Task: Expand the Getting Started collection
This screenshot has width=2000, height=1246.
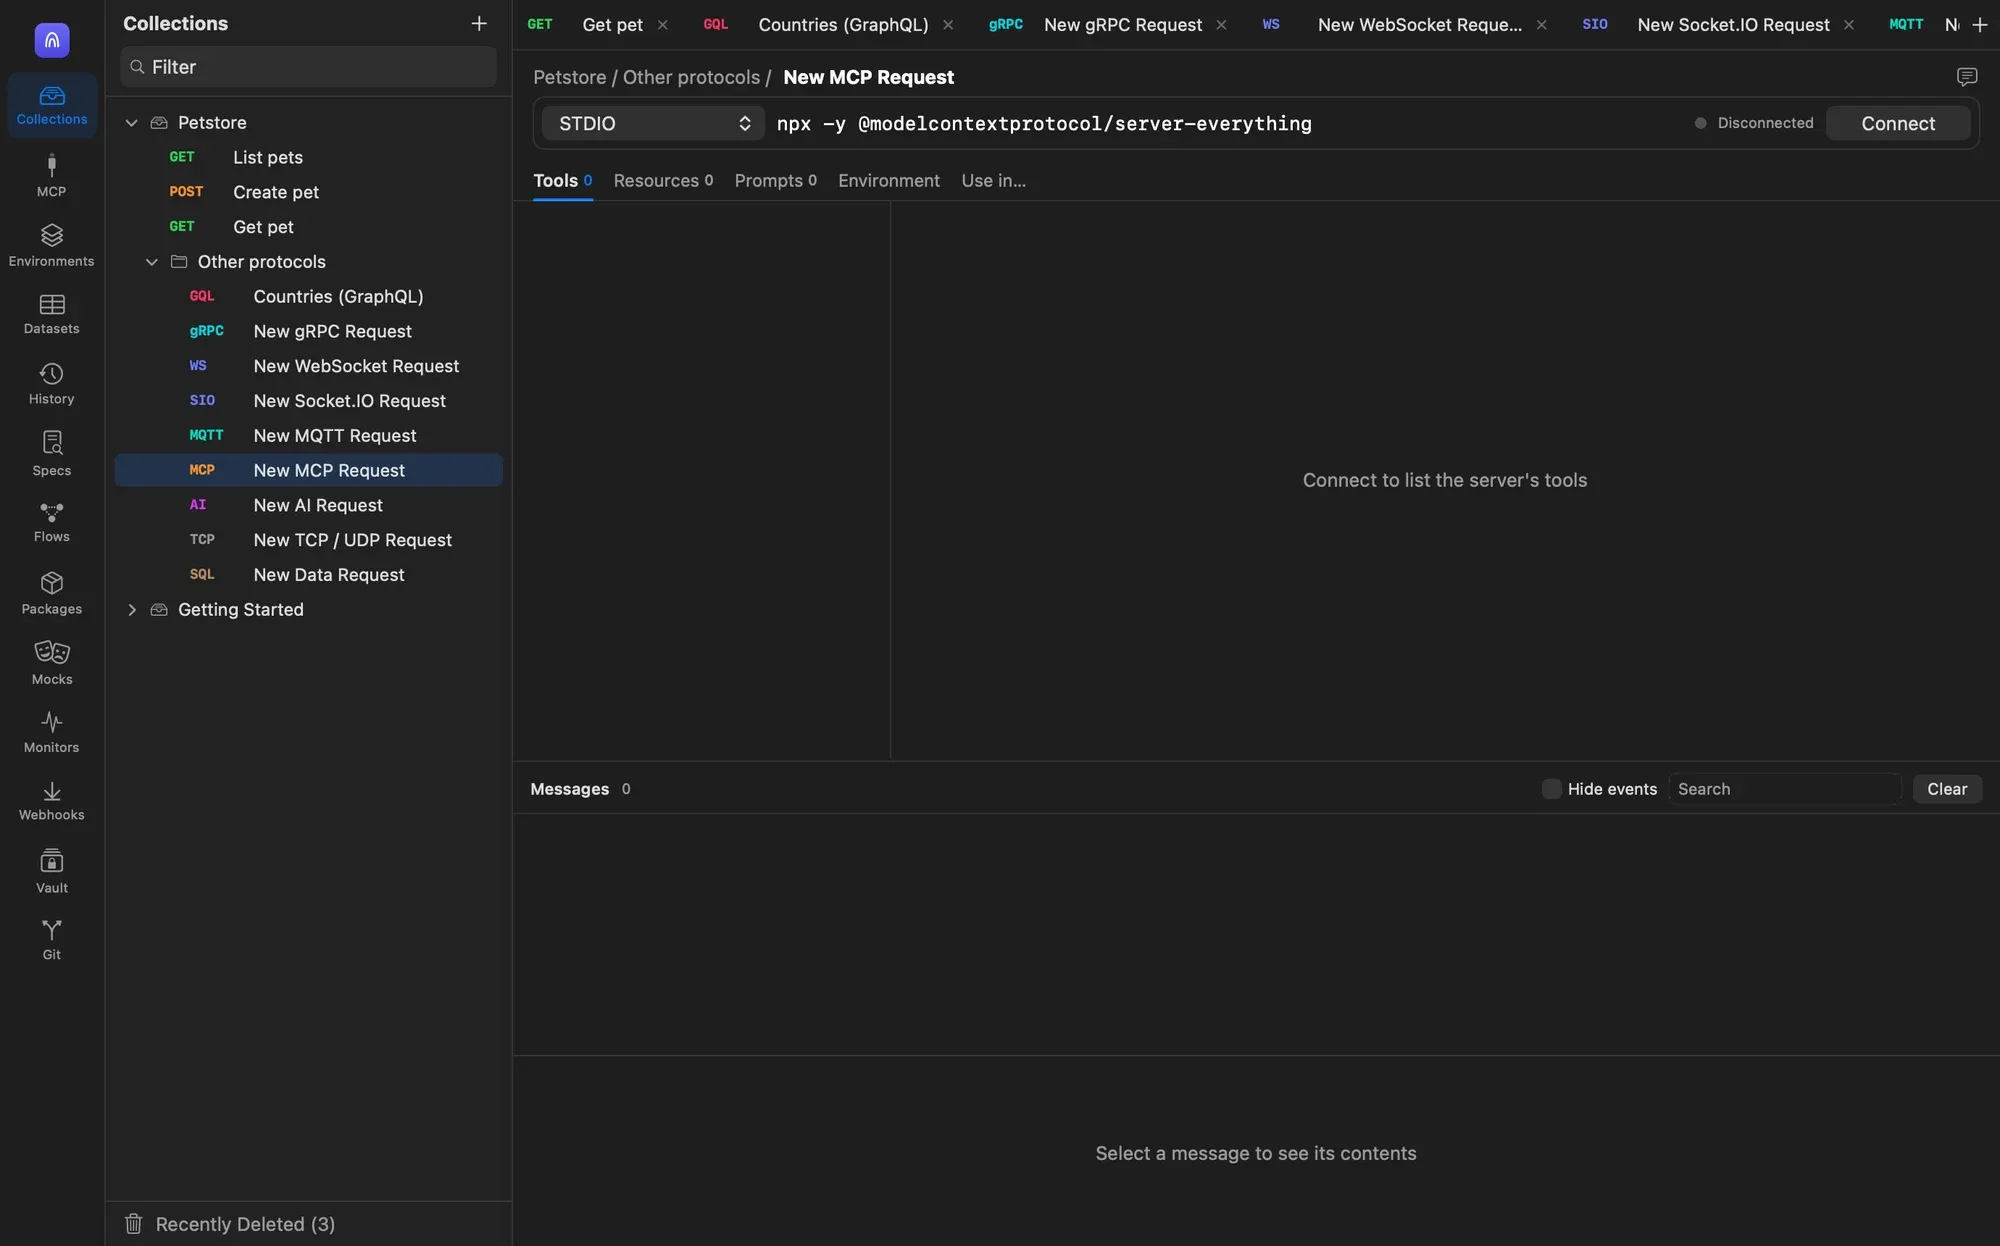Action: click(131, 610)
